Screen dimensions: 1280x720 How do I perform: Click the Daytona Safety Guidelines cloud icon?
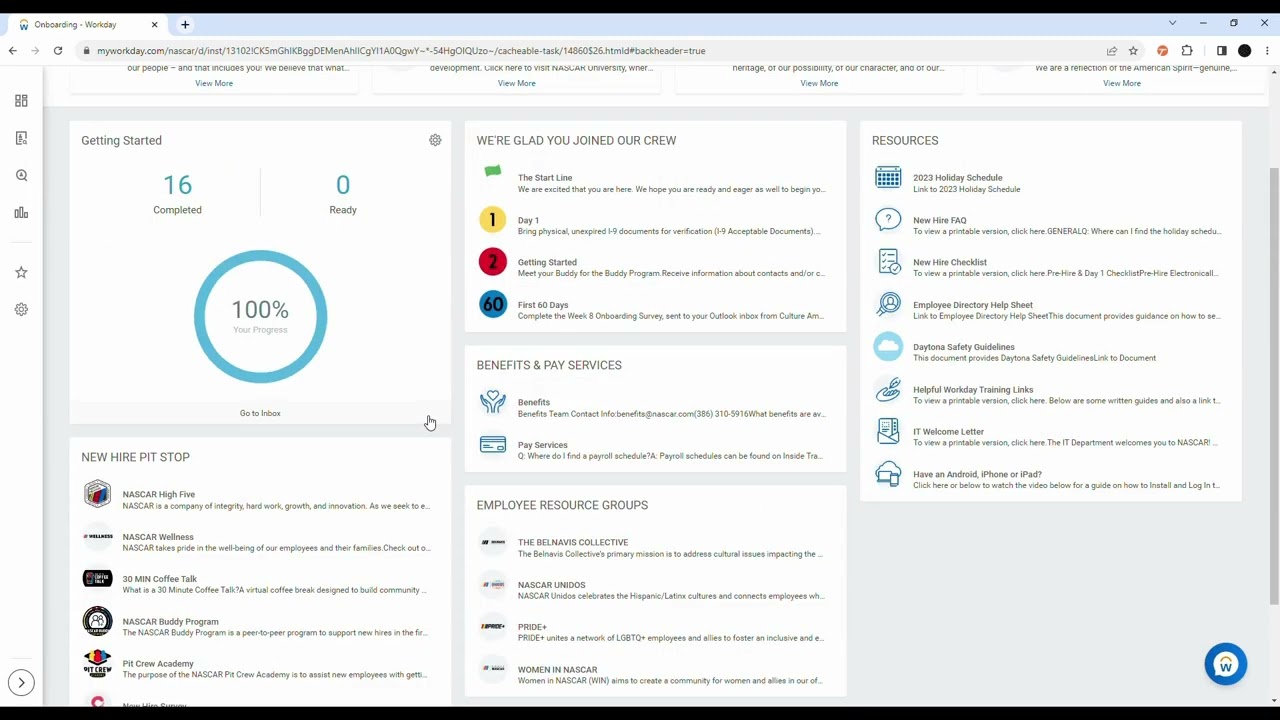click(x=888, y=347)
